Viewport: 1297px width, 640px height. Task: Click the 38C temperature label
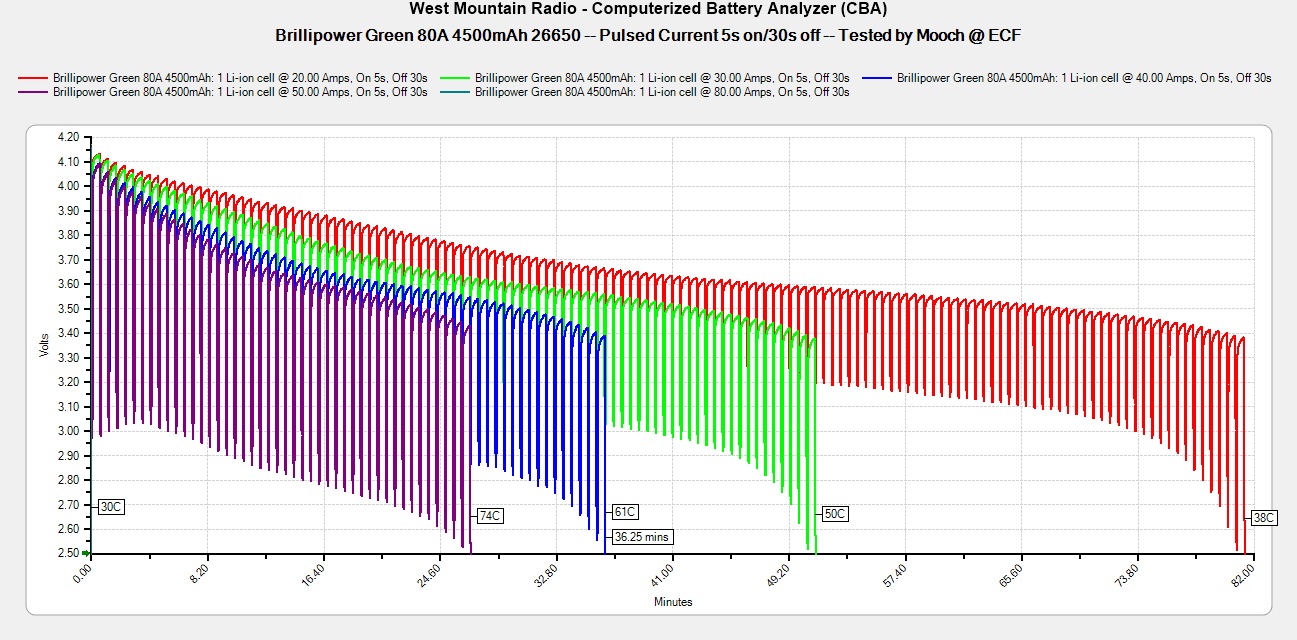pos(1263,518)
